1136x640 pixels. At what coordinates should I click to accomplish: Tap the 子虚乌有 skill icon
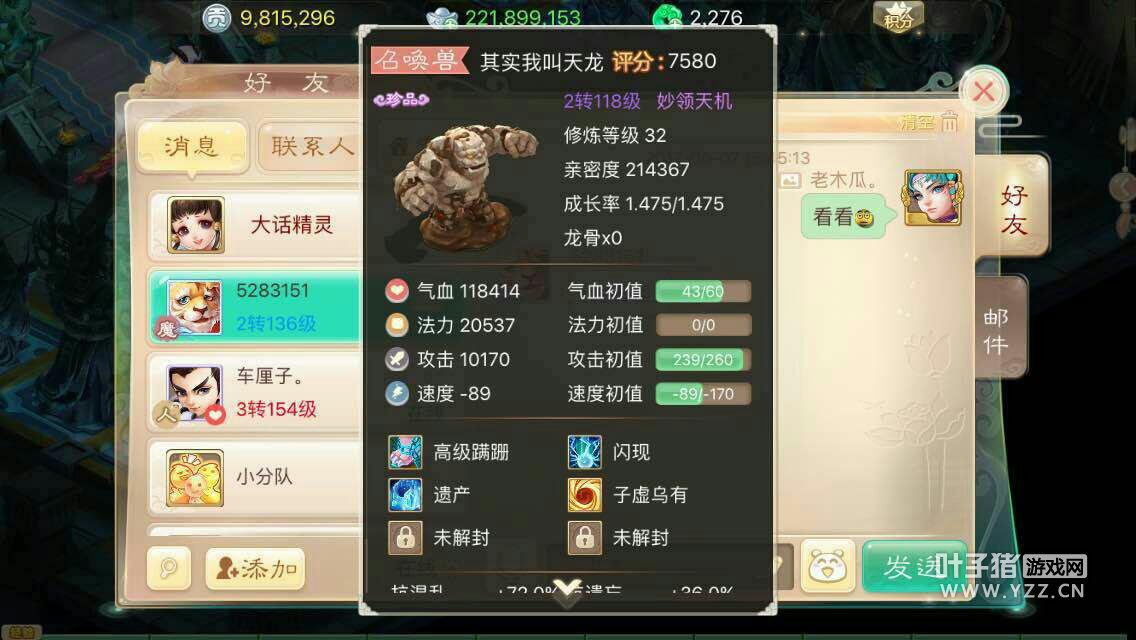tap(585, 495)
